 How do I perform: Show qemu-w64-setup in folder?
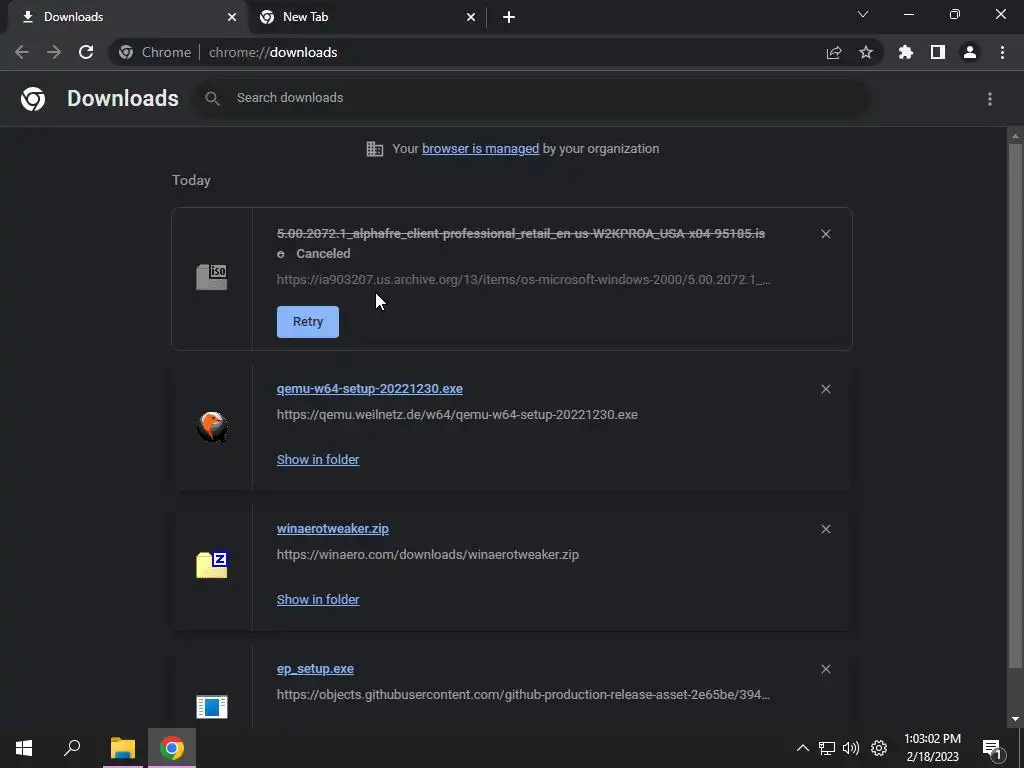pos(318,460)
